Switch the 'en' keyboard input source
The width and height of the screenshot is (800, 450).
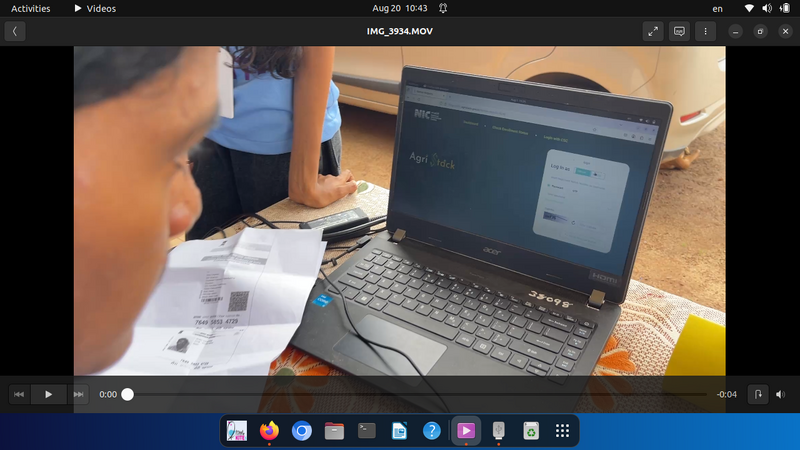click(717, 8)
